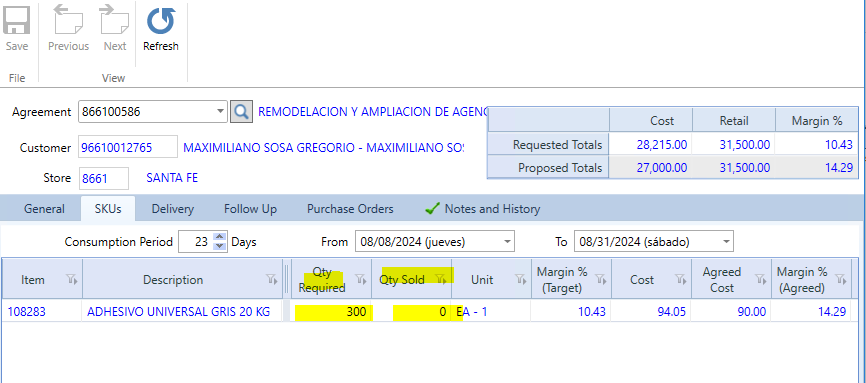Open filter icon on Cost column
Viewport: 866px width, 383px height.
pyautogui.click(x=681, y=280)
